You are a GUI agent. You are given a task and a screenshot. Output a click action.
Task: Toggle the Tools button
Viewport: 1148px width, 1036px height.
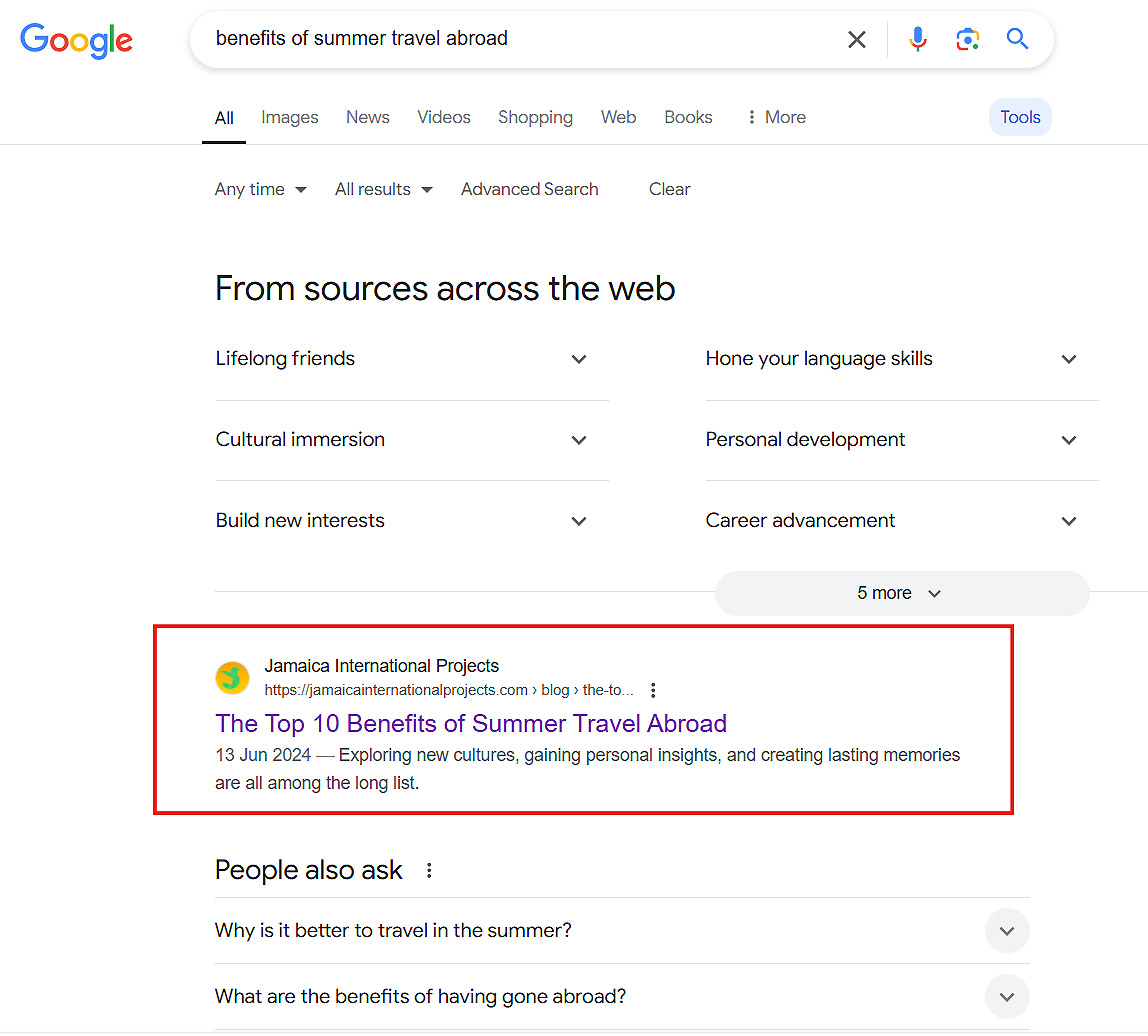[x=1020, y=117]
